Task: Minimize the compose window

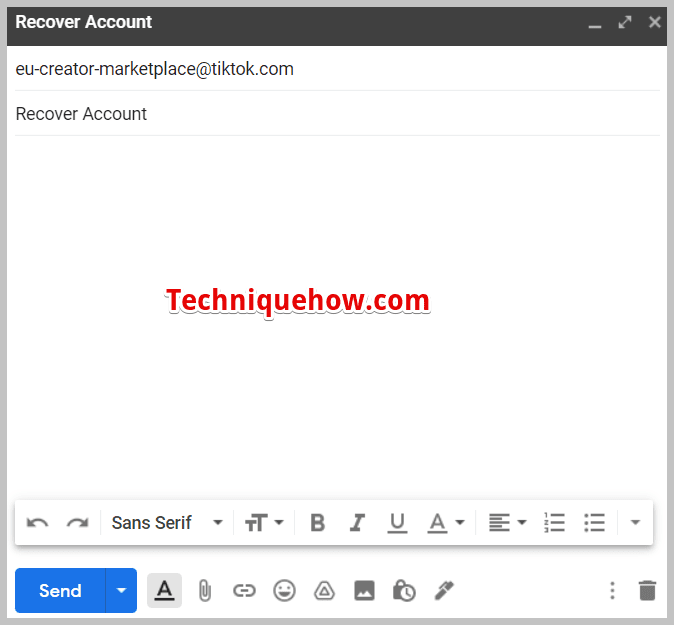Action: (595, 25)
